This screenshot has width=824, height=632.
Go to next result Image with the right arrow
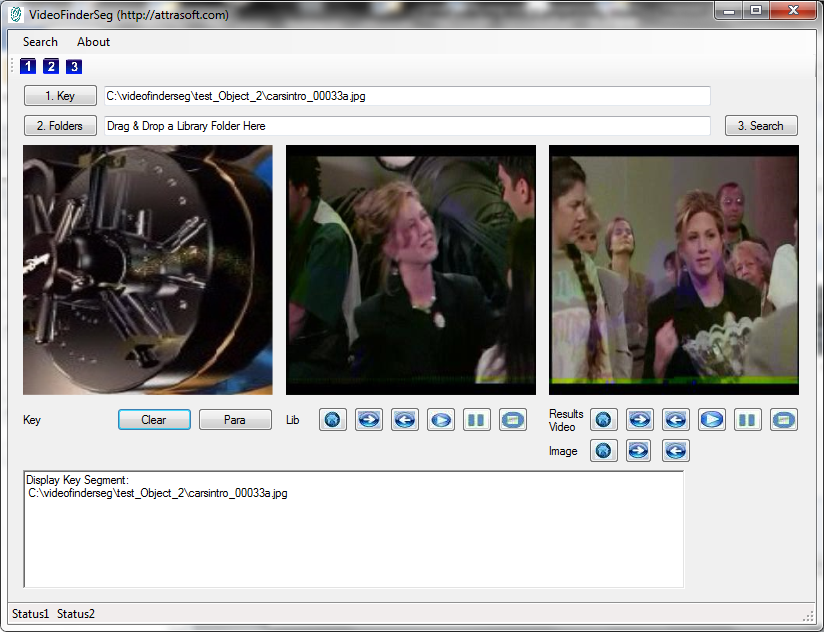click(x=638, y=451)
